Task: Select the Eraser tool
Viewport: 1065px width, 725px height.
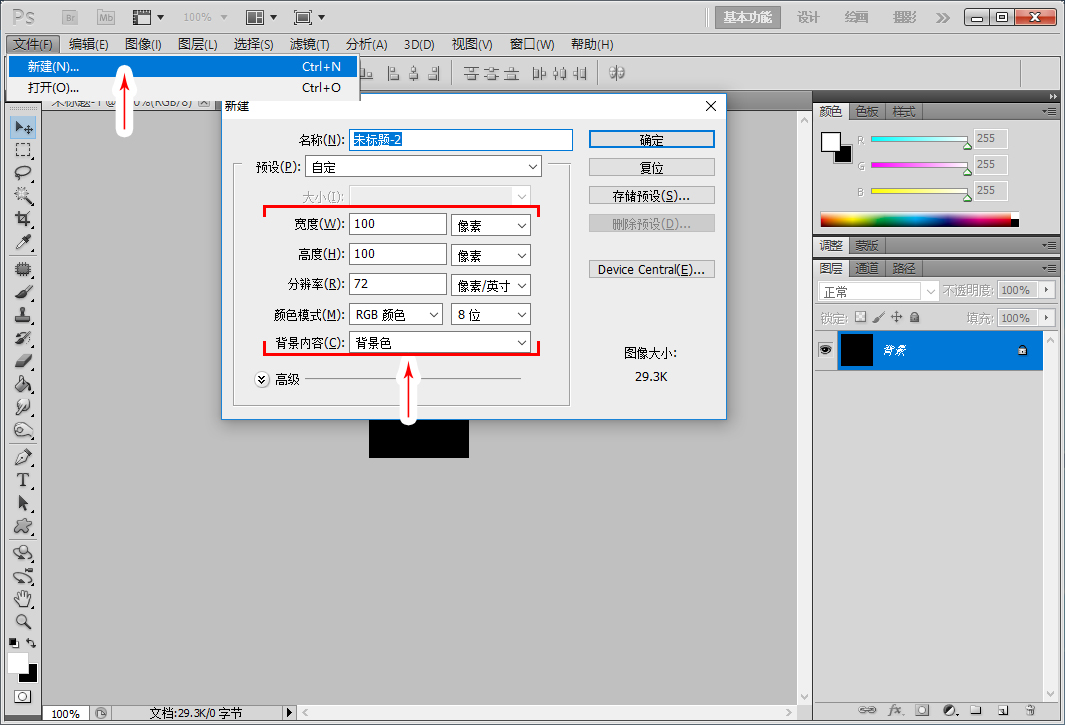Action: (23, 361)
